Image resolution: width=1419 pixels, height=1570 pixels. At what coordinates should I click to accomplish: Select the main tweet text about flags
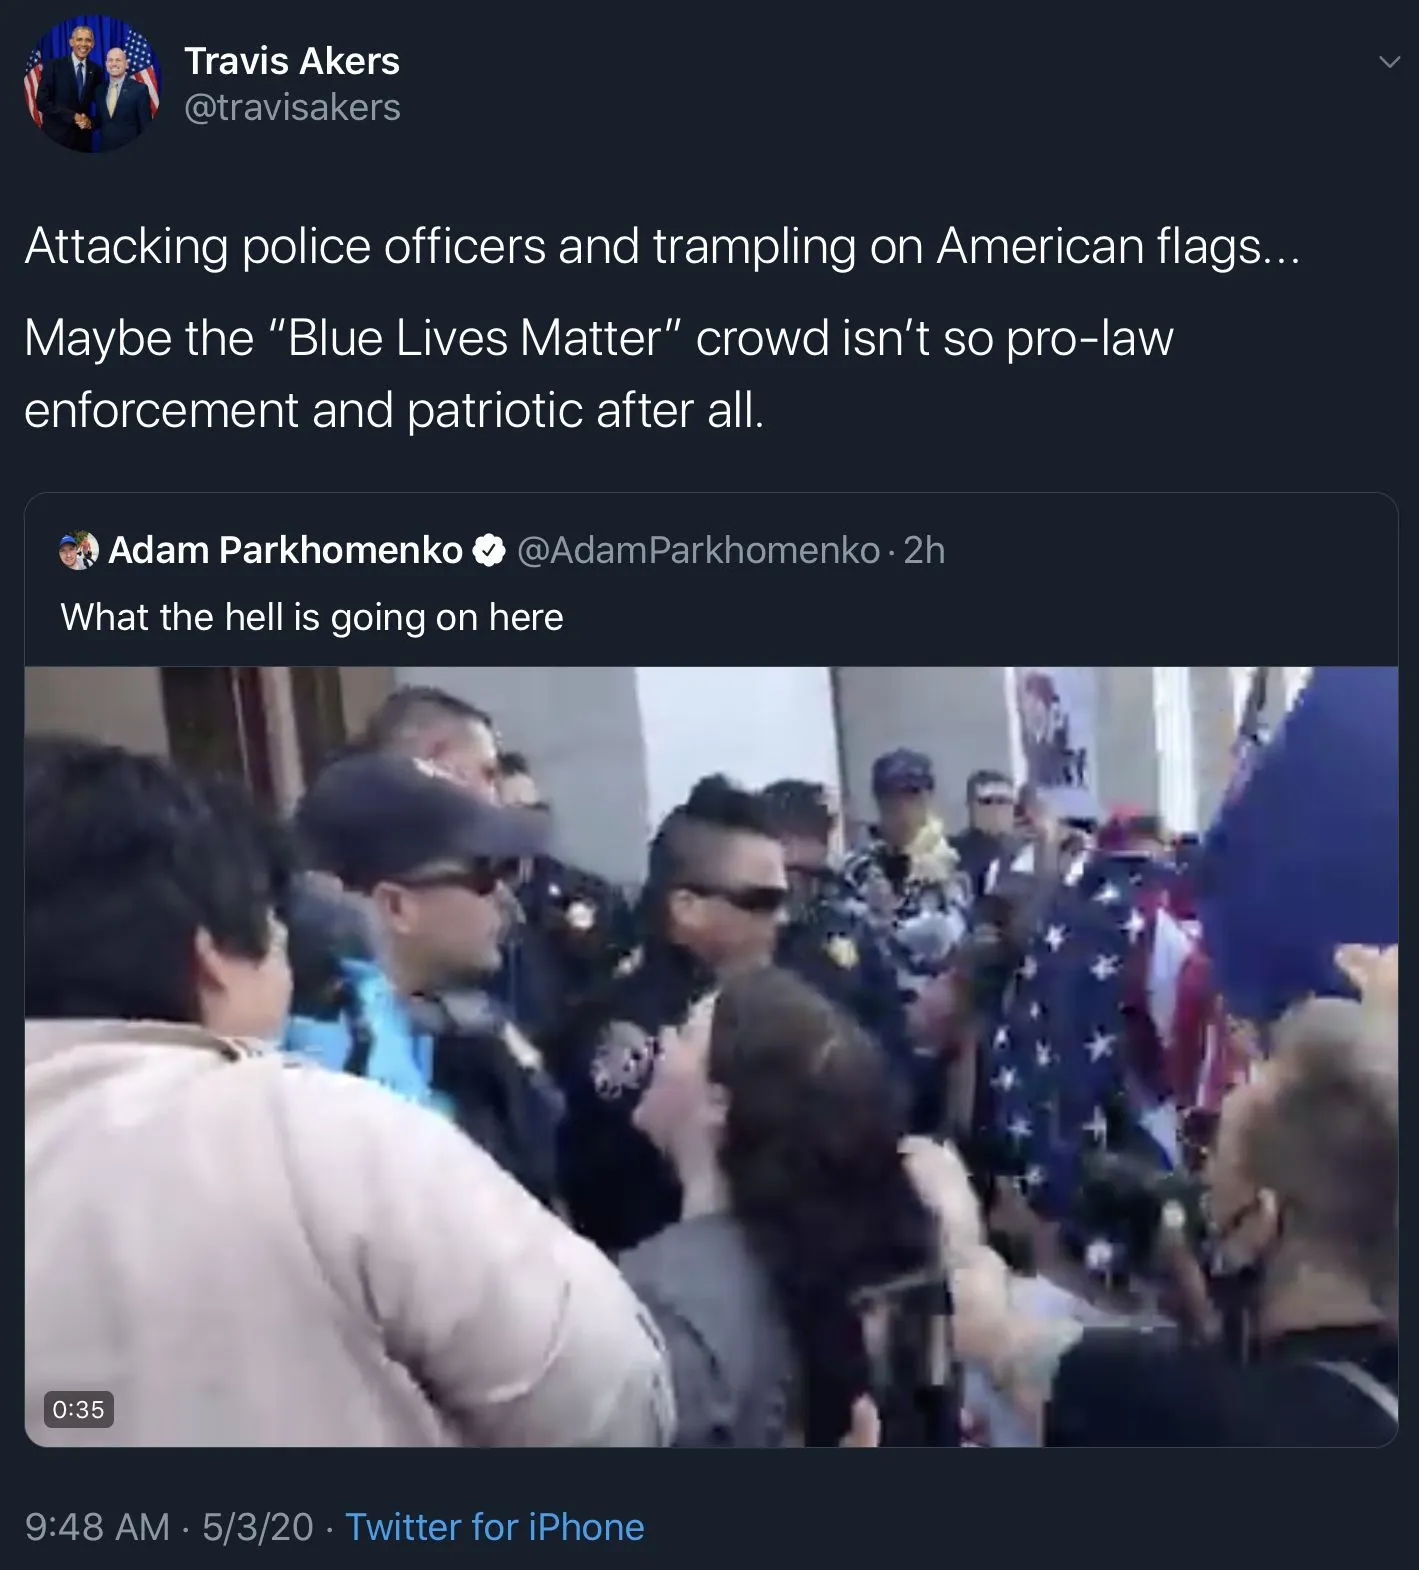click(662, 246)
